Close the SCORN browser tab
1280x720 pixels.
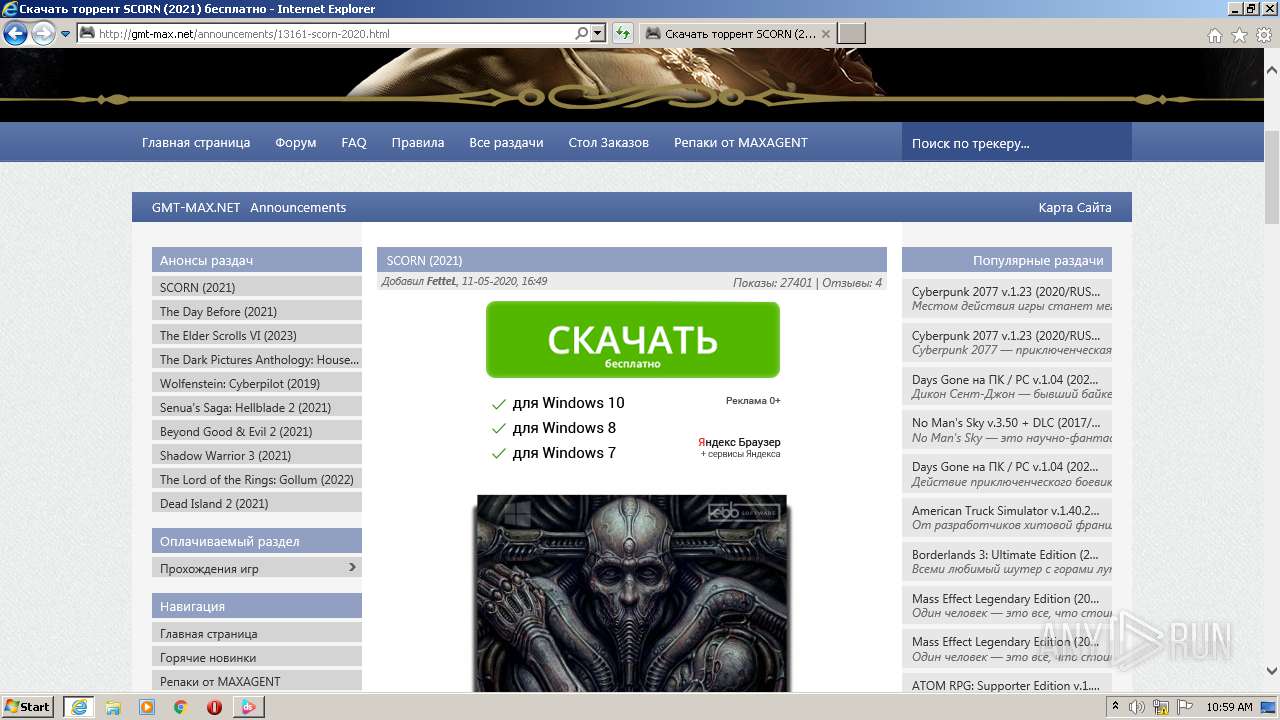pyautogui.click(x=825, y=34)
